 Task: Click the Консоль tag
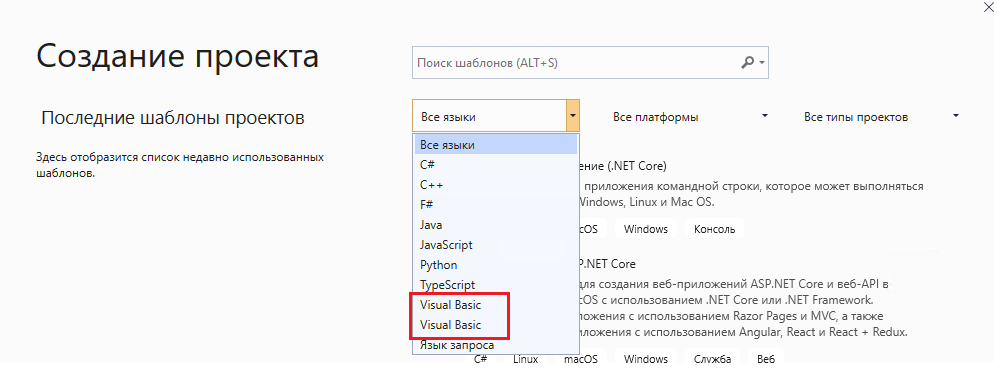click(714, 229)
